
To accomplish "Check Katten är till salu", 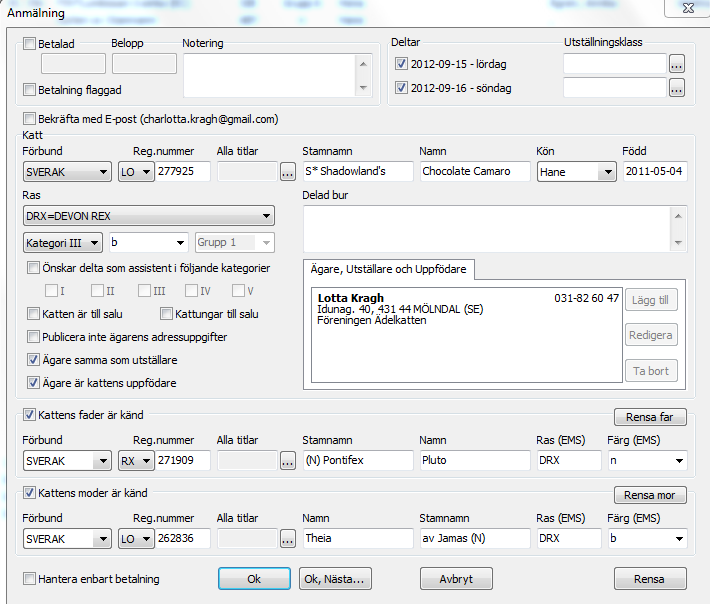I will (33, 313).
